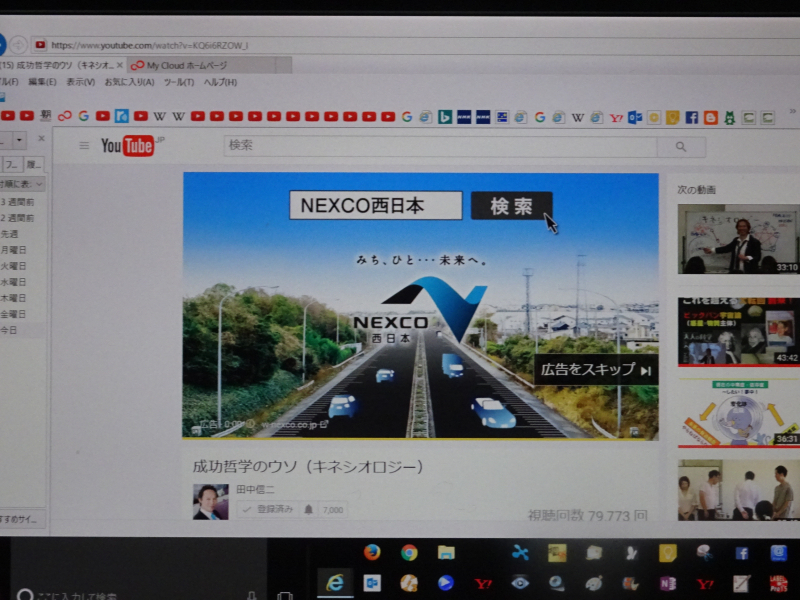Open the 日付順に表示 sort dropdown
Screen dimensions: 800x600
tap(22, 184)
